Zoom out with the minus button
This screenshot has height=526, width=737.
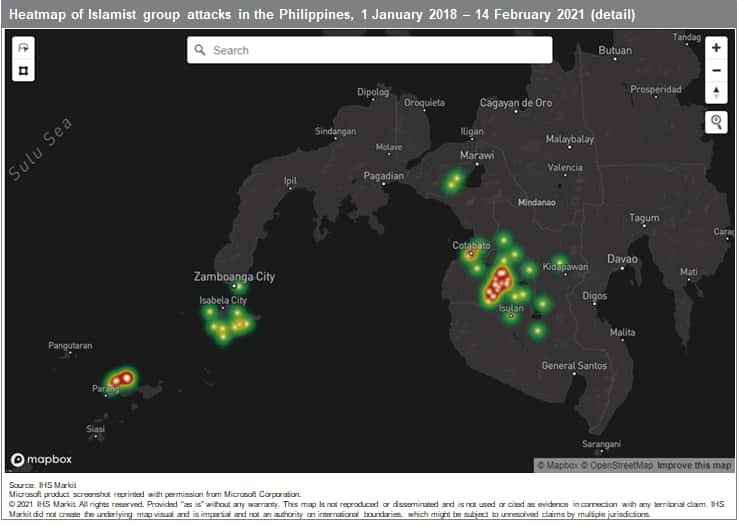pos(716,70)
